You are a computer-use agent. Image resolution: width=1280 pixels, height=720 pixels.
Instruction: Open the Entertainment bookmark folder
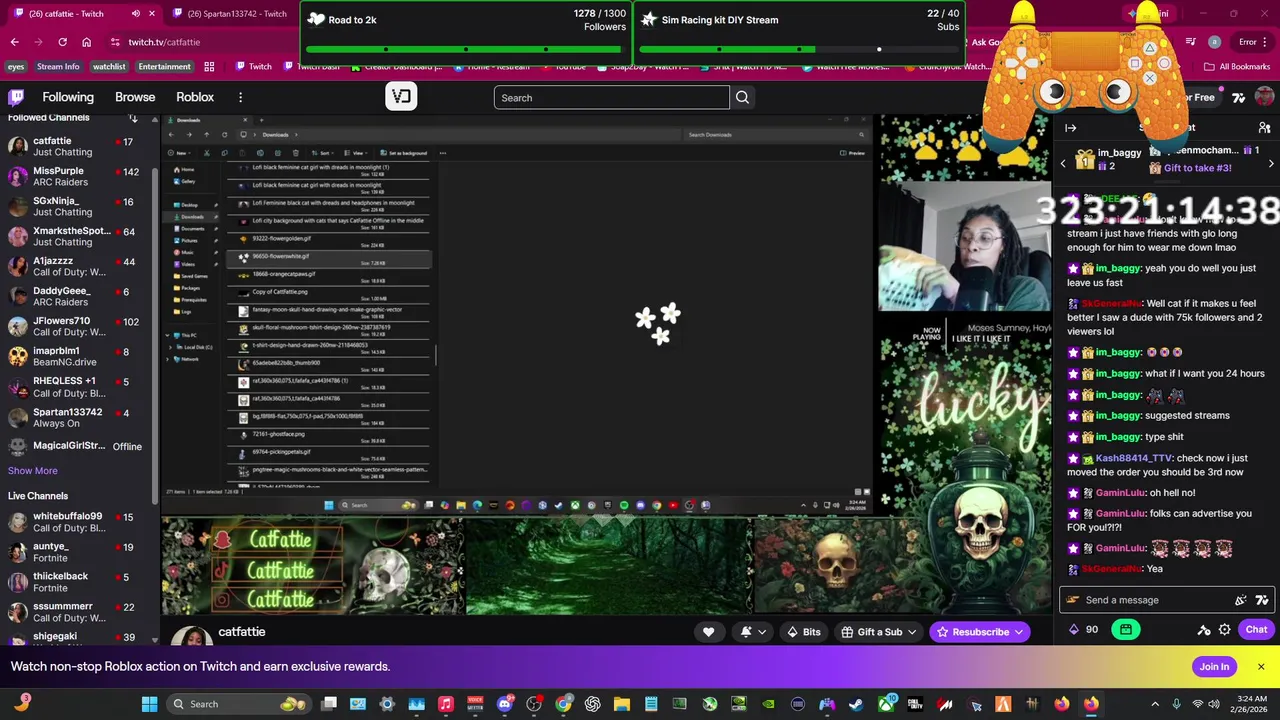click(x=164, y=66)
